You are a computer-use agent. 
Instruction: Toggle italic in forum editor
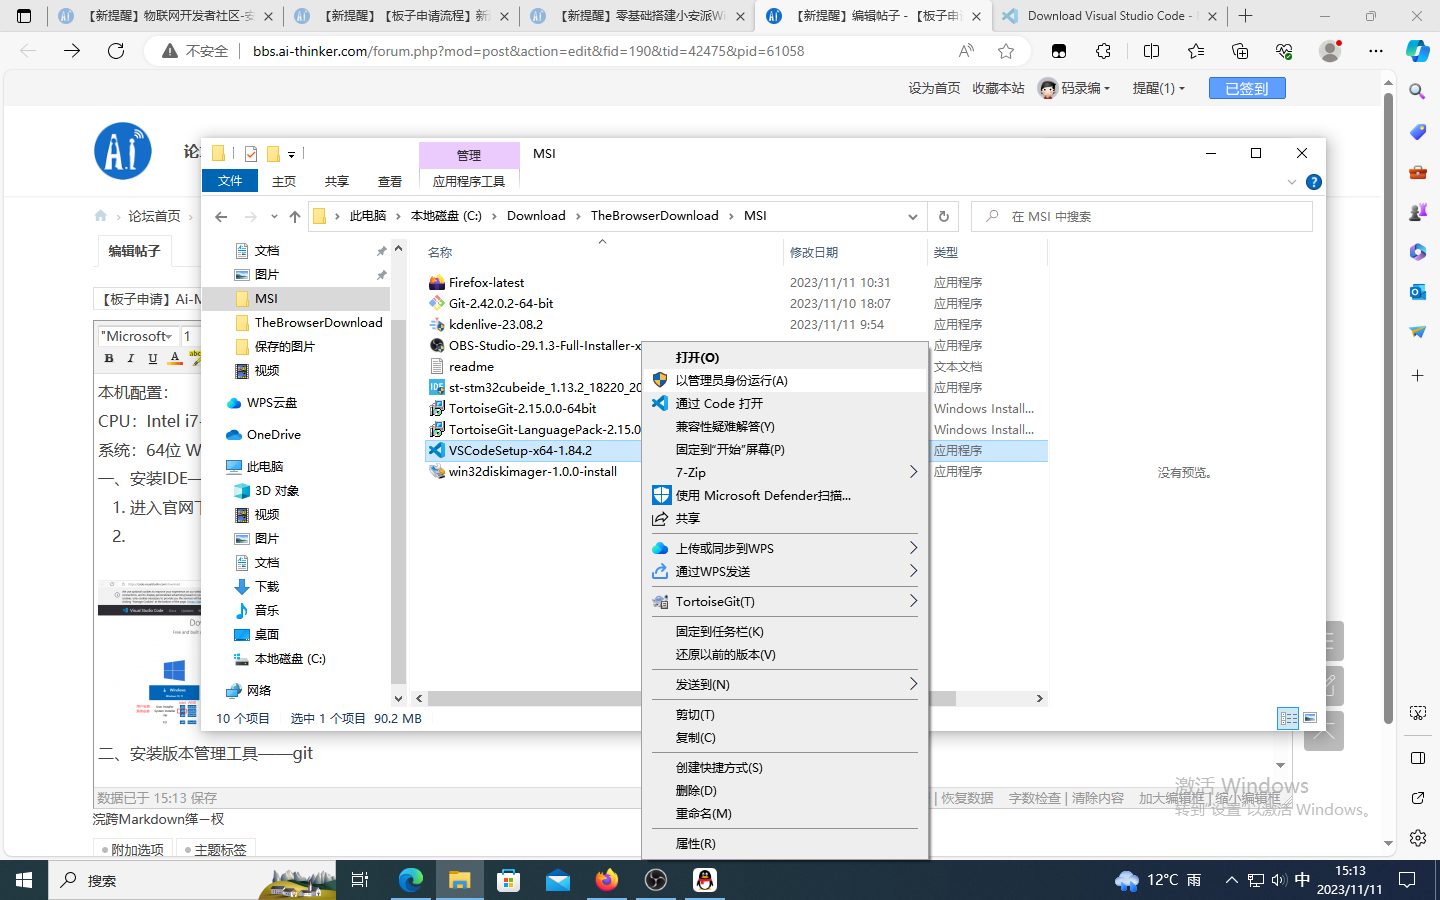(x=130, y=358)
